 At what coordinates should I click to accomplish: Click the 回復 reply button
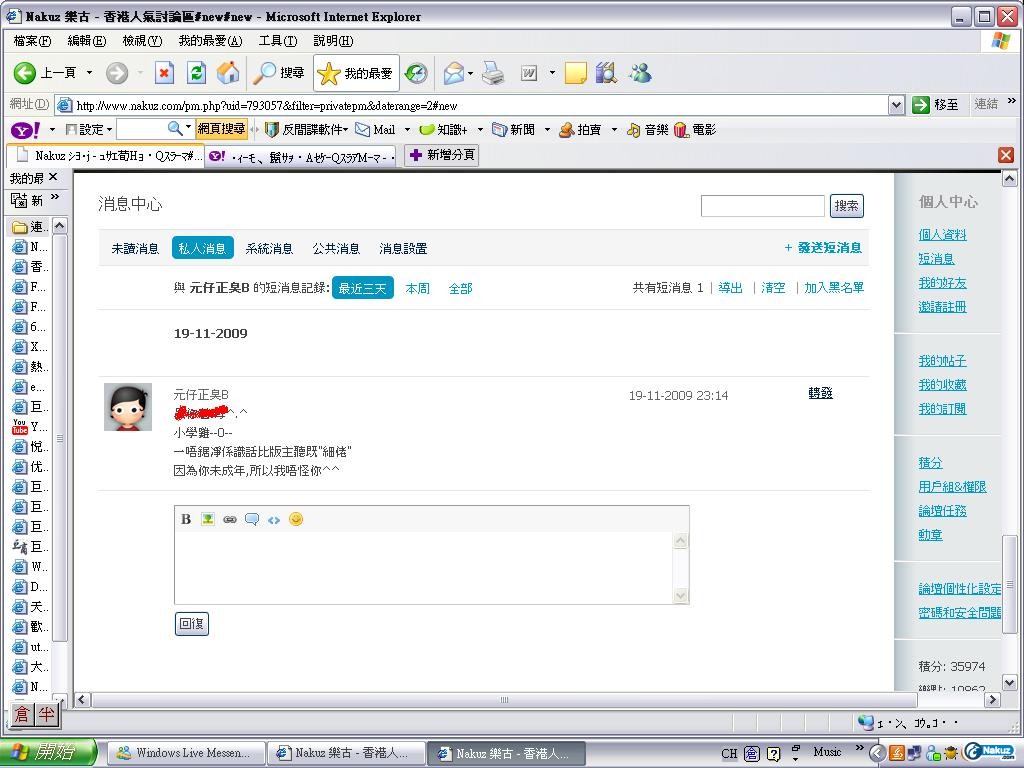pyautogui.click(x=191, y=624)
